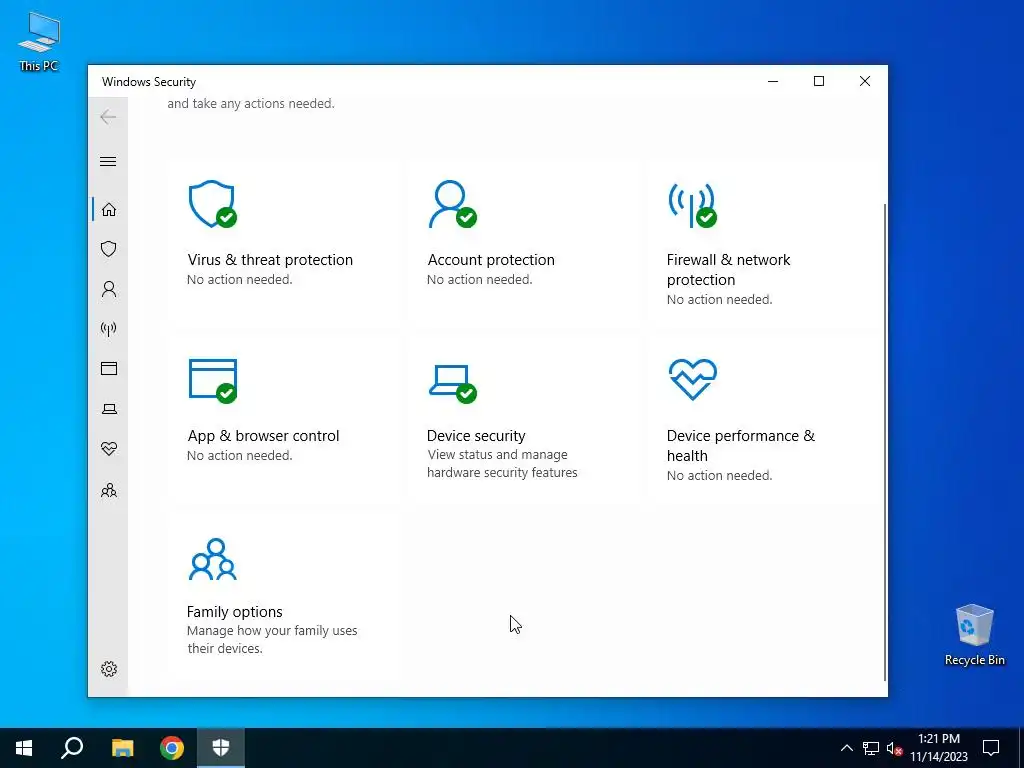Screen dimensions: 1024x768
Task: Click 'View status and manage hardware security features' text
Action: point(502,464)
